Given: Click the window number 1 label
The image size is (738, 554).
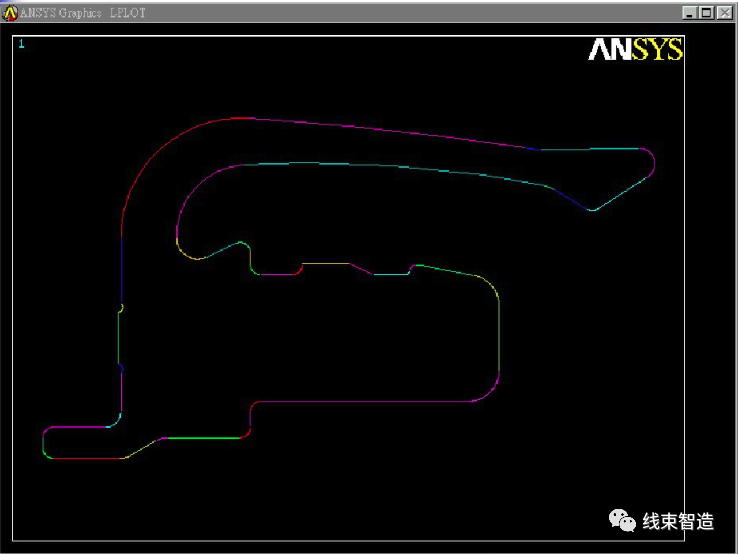Looking at the screenshot, I should pos(21,44).
